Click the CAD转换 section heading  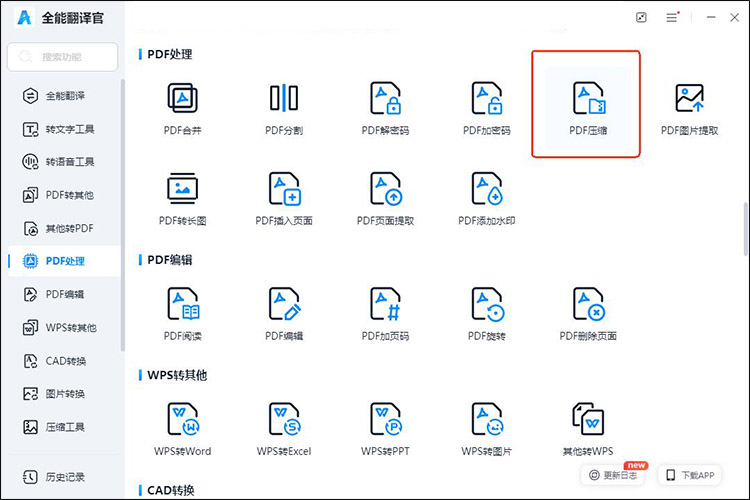(170, 490)
